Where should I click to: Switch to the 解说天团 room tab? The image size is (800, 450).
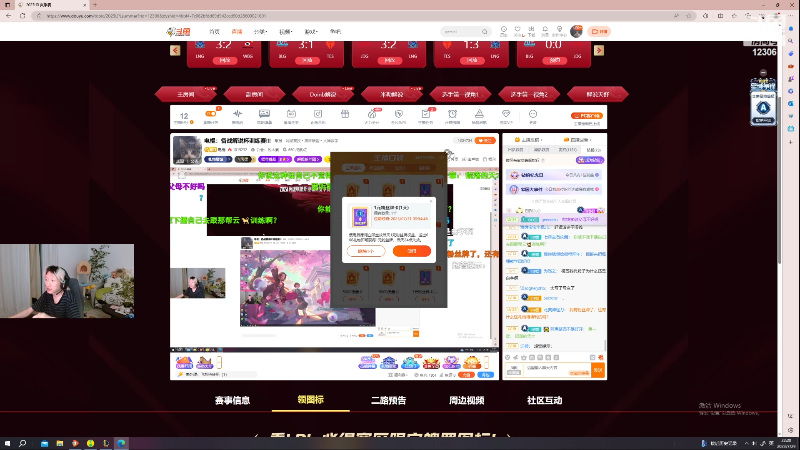(597, 94)
